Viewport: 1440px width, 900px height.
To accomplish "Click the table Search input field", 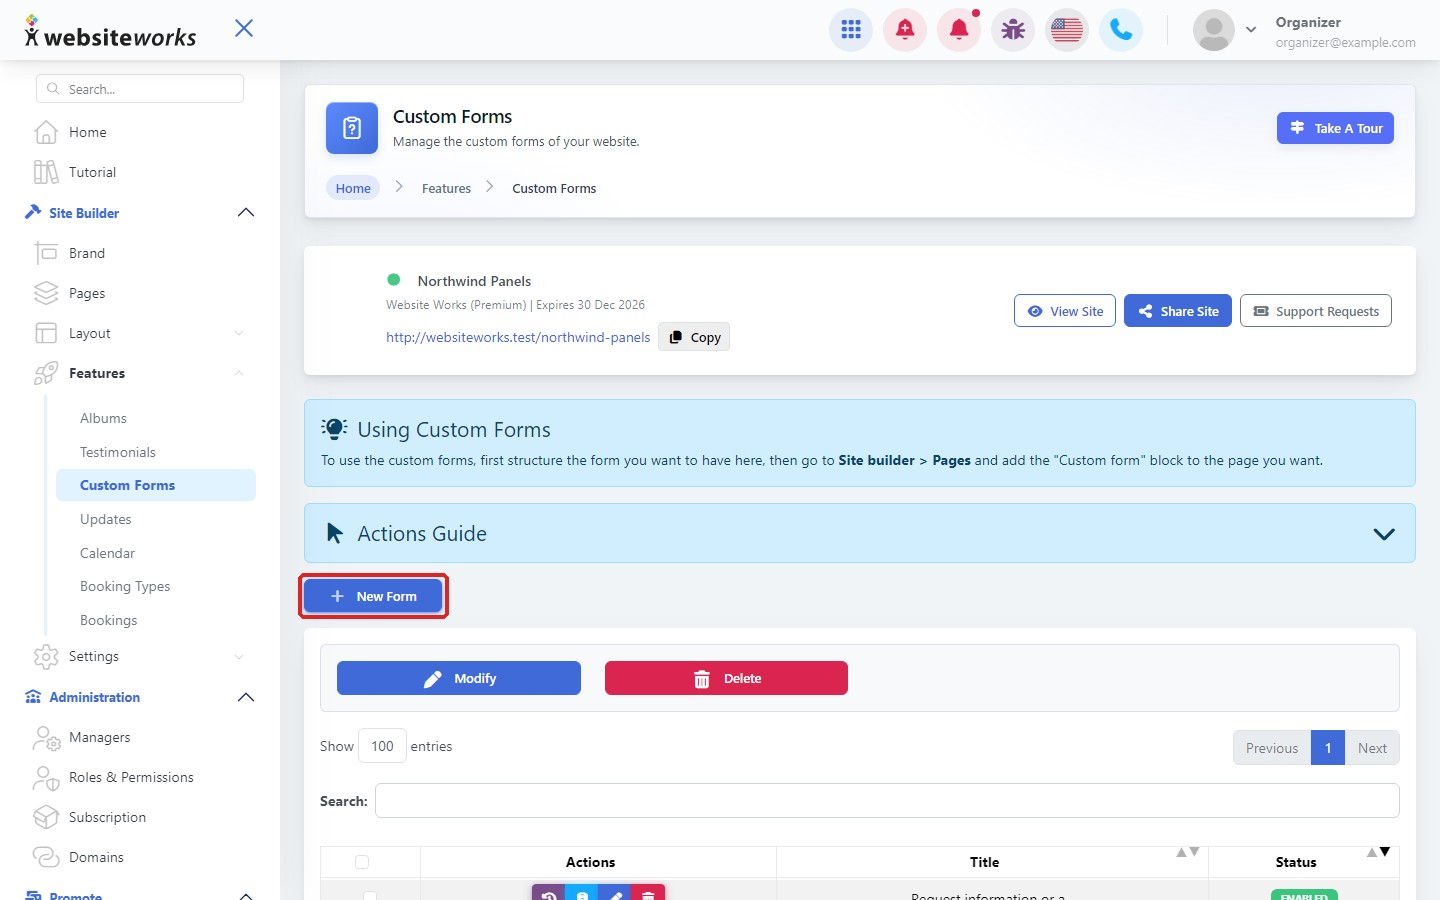I will (x=887, y=801).
